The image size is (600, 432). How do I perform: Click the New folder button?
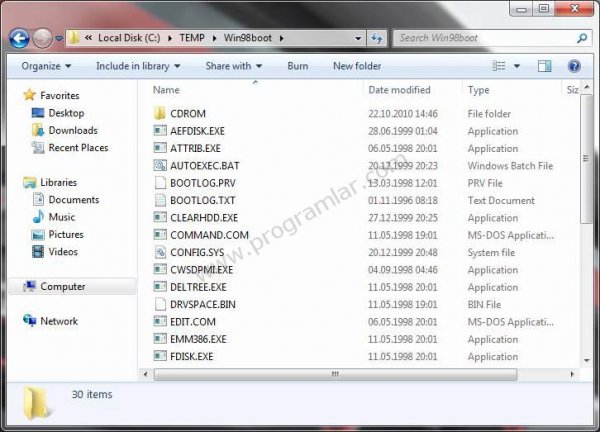pos(357,66)
